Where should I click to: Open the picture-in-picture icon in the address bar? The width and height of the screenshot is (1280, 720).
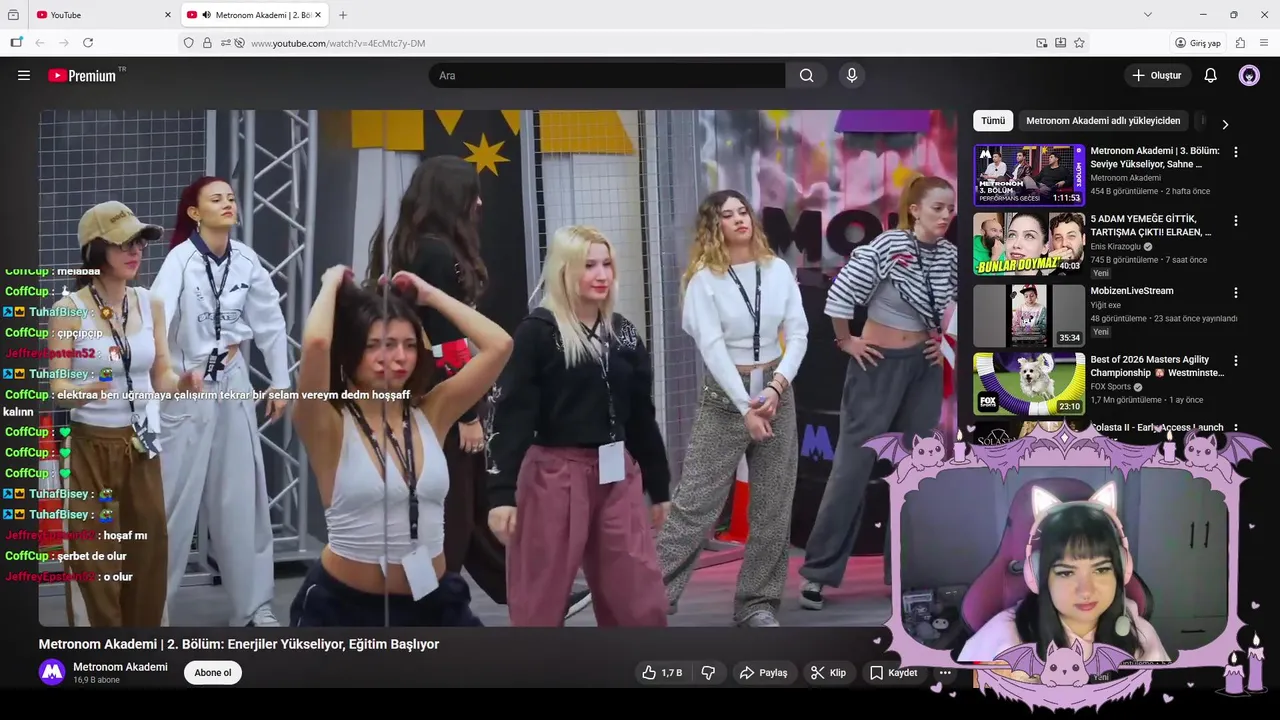click(1042, 43)
